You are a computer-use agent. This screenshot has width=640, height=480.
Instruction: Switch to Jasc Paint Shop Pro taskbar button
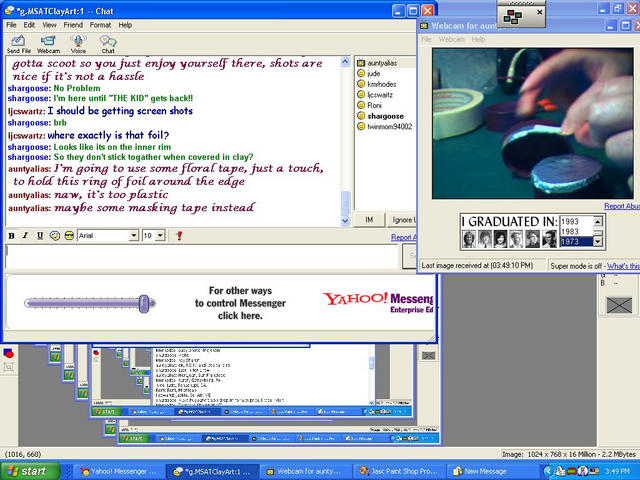click(x=398, y=471)
